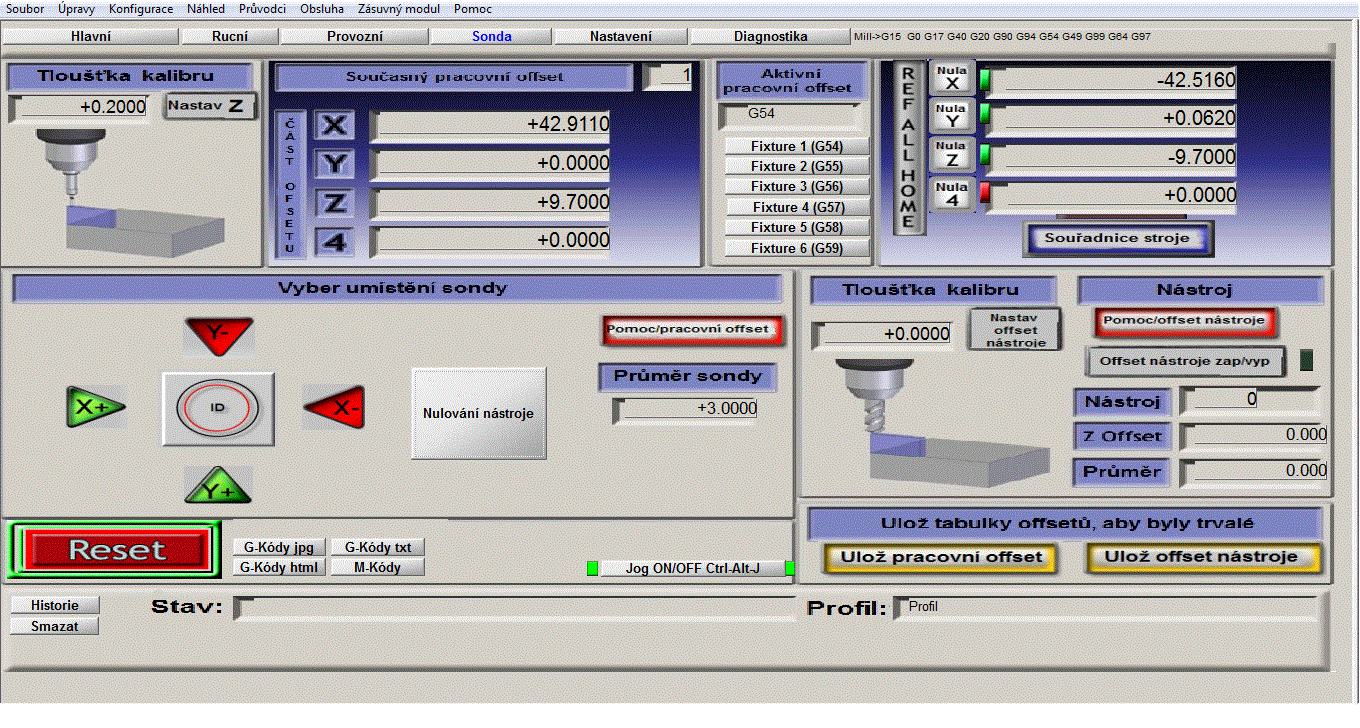1360x728 pixels.
Task: Toggle Jog ON/OFF Ctrl-Alt-J
Action: coord(691,568)
